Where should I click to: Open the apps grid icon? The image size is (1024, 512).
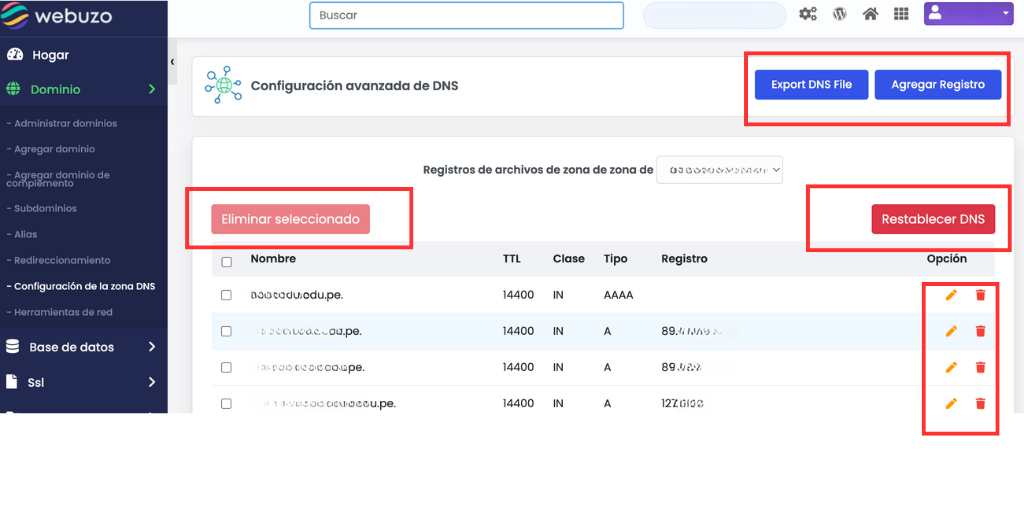[x=901, y=15]
